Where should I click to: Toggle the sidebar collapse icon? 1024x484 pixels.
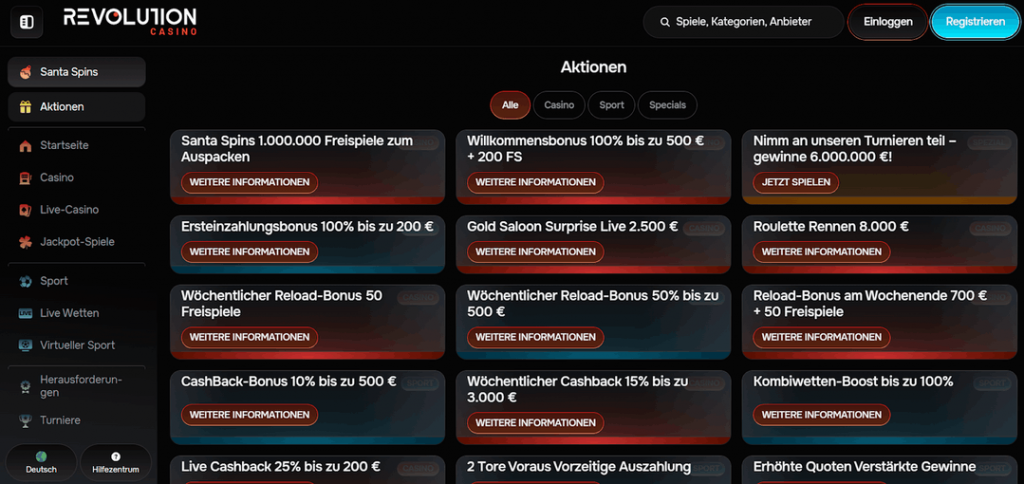[26, 22]
